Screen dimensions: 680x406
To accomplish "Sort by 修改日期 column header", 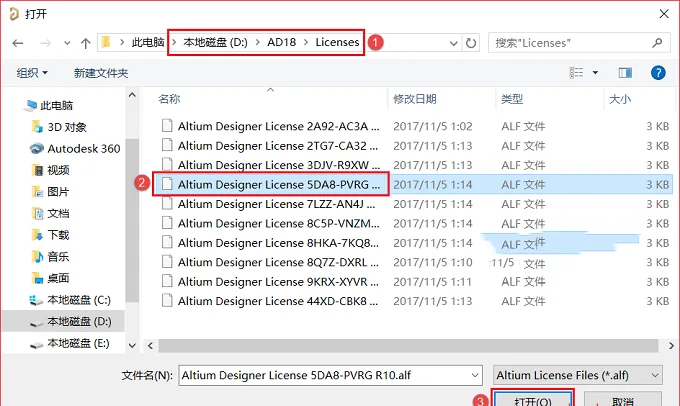I will point(415,99).
